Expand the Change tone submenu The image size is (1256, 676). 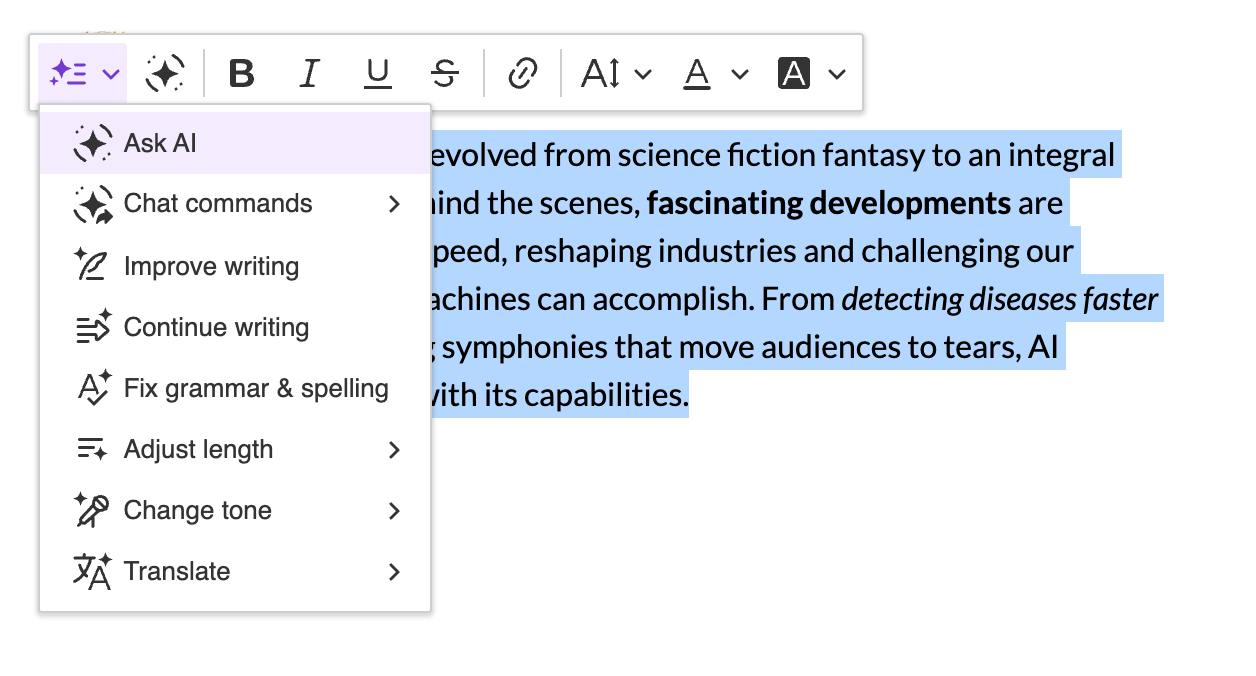point(197,510)
